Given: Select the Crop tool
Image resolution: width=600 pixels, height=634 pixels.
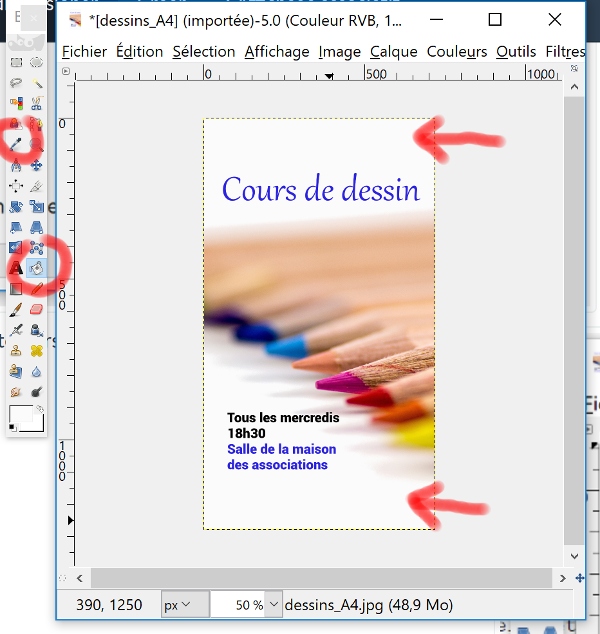Looking at the screenshot, I should point(36,186).
